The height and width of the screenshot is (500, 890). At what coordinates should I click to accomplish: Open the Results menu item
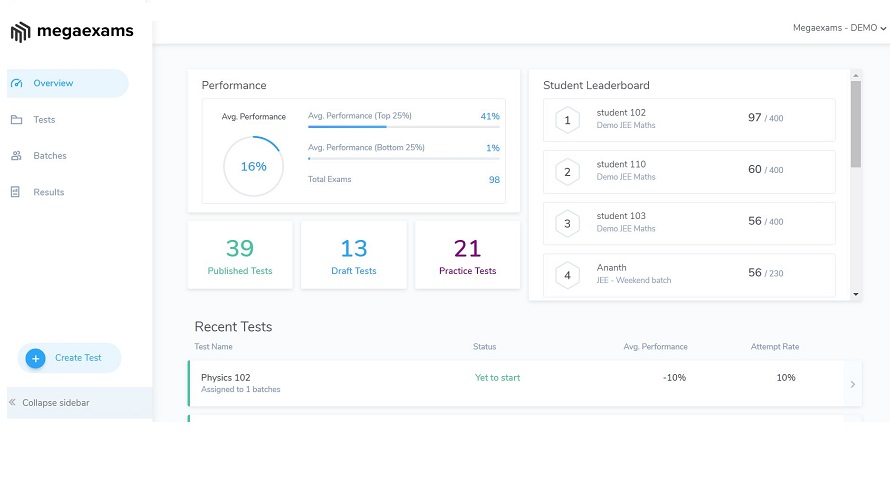click(x=48, y=192)
